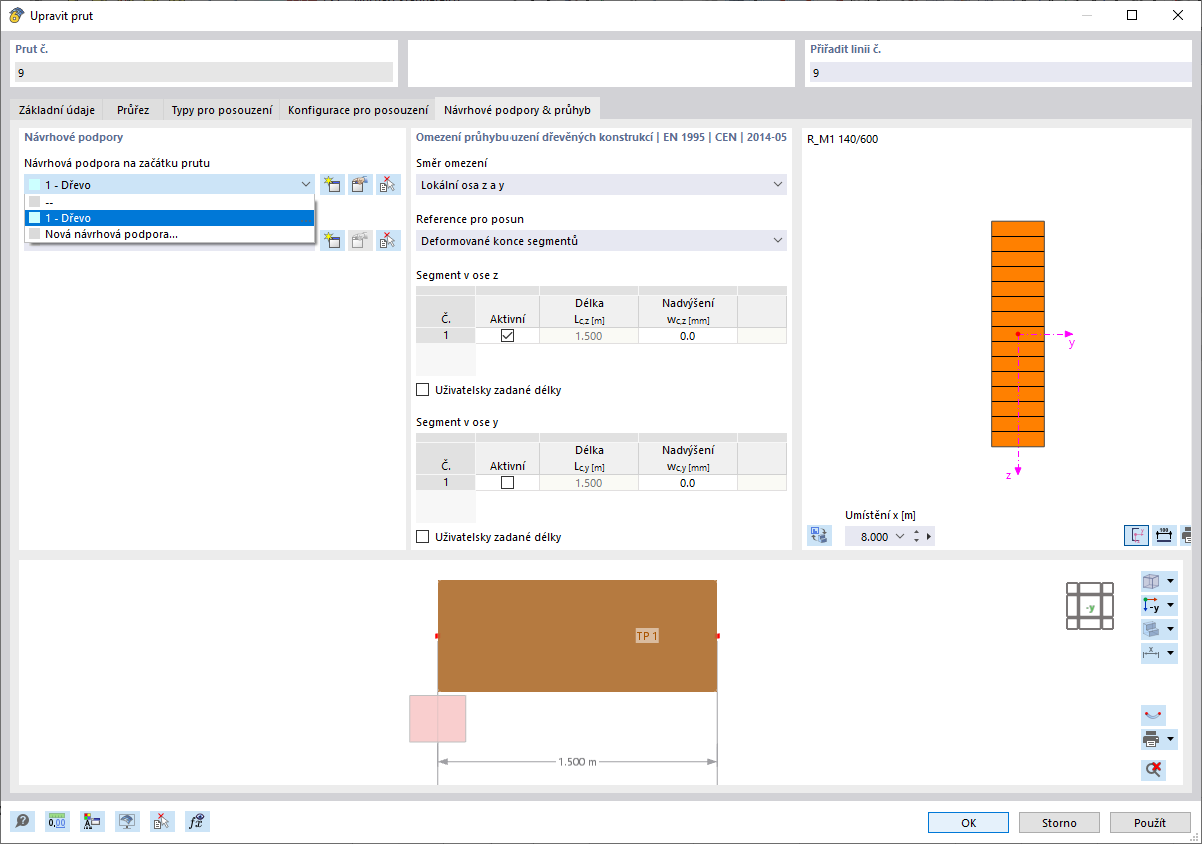Viewport: 1202px width, 844px height.
Task: Select Návrhové podpory & průhyb tab
Action: (517, 109)
